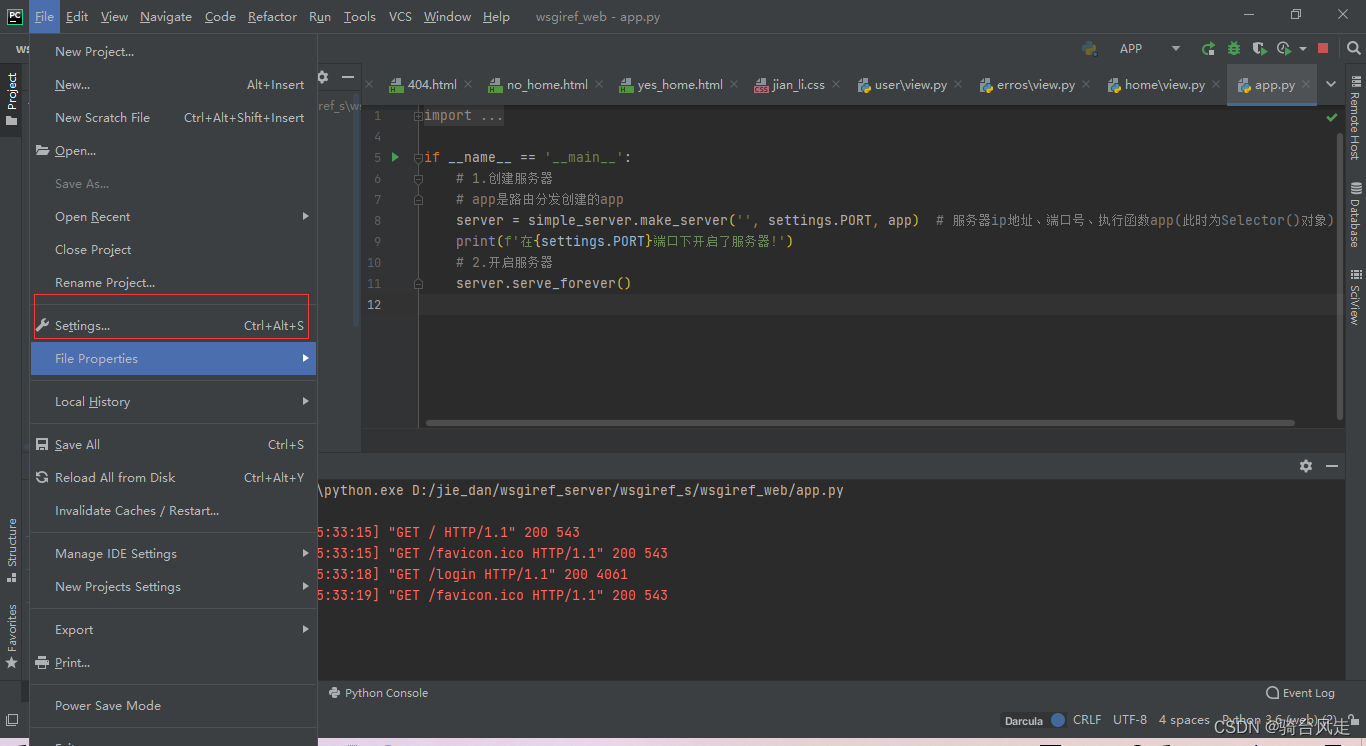Open the Python Console tool window

pos(385,692)
